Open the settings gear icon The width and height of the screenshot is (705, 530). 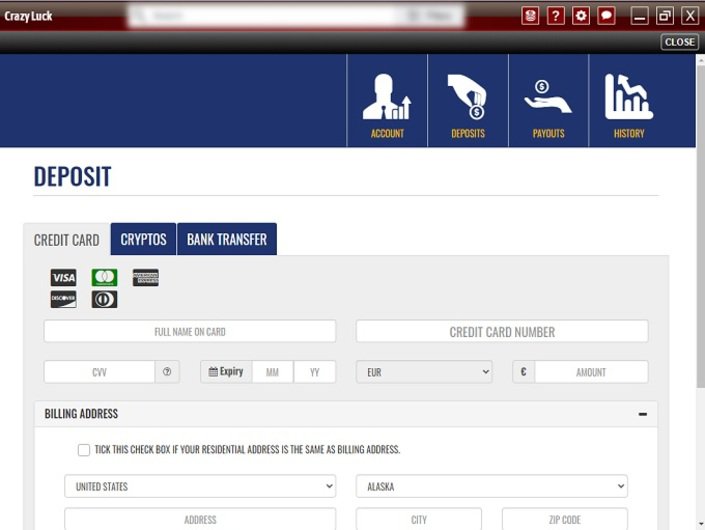coord(581,16)
